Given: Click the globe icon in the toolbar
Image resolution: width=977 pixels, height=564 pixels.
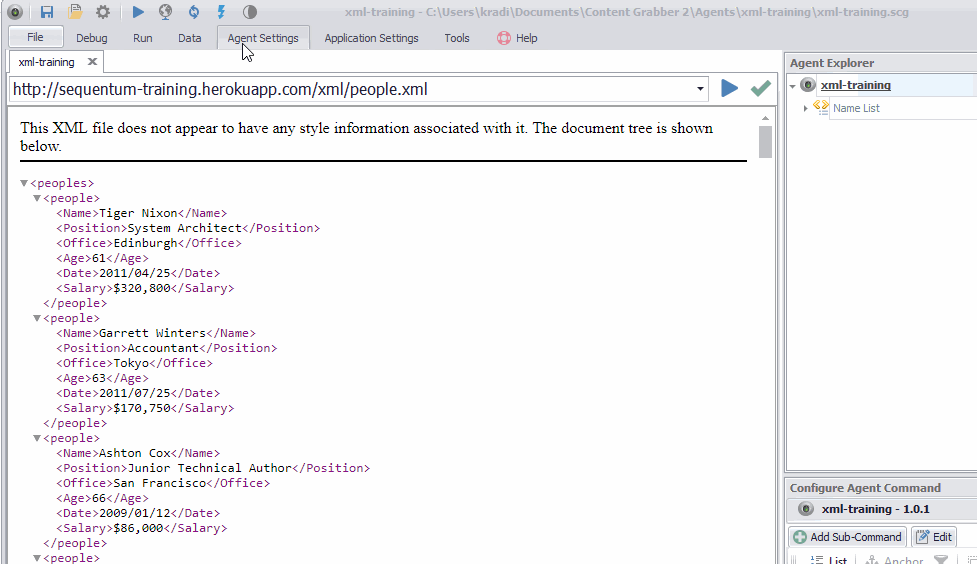Looking at the screenshot, I should pos(166,12).
